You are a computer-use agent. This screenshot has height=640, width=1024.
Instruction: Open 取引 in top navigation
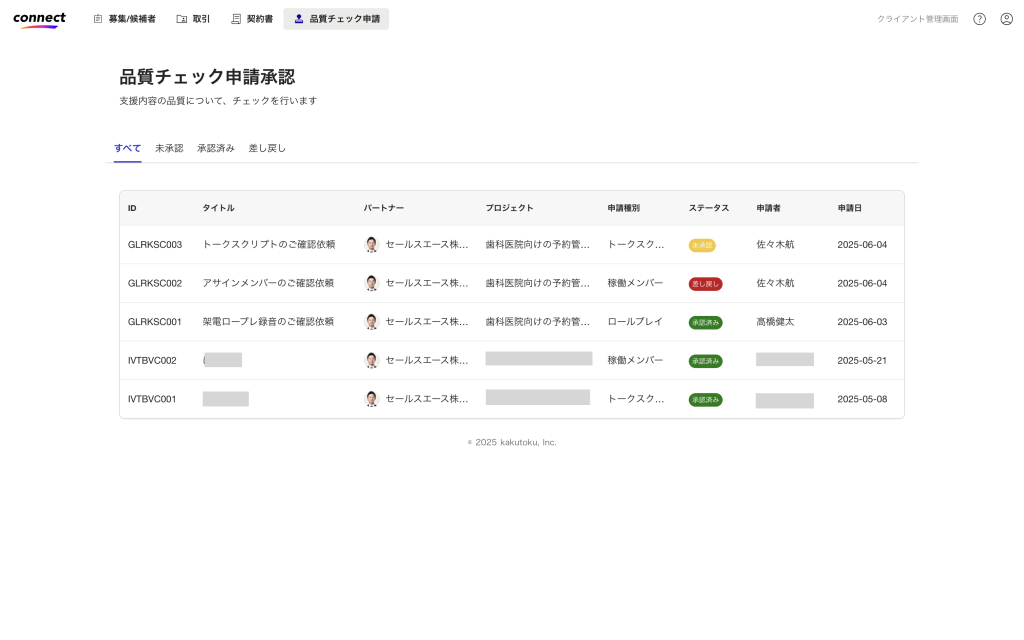[193, 19]
